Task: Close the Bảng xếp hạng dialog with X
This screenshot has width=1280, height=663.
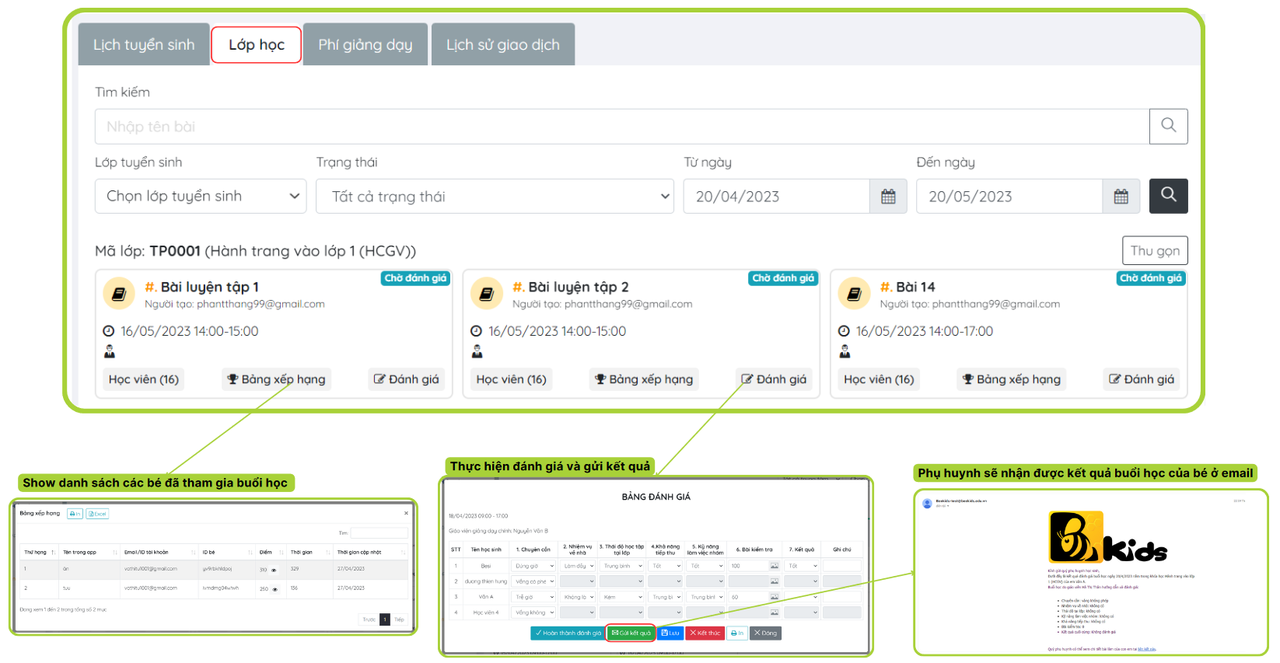Action: coord(405,513)
